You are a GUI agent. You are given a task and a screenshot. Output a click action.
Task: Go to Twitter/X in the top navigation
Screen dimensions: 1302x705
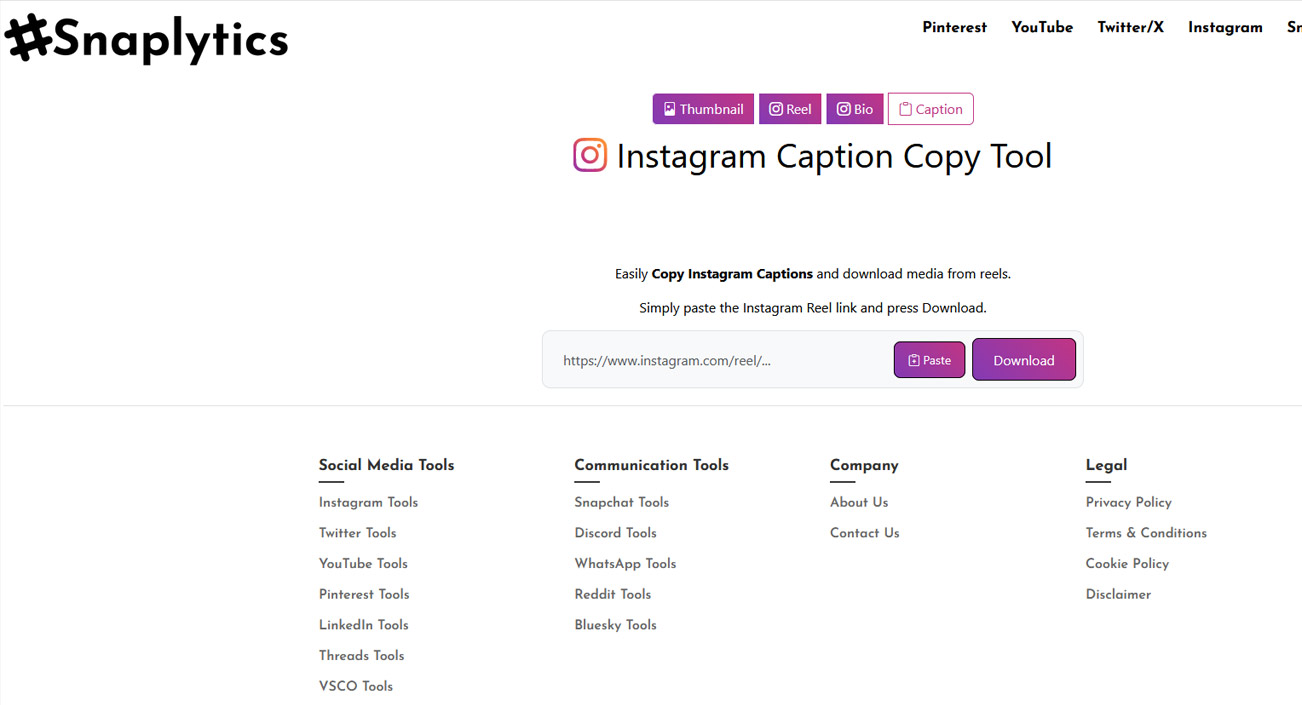pos(1130,27)
